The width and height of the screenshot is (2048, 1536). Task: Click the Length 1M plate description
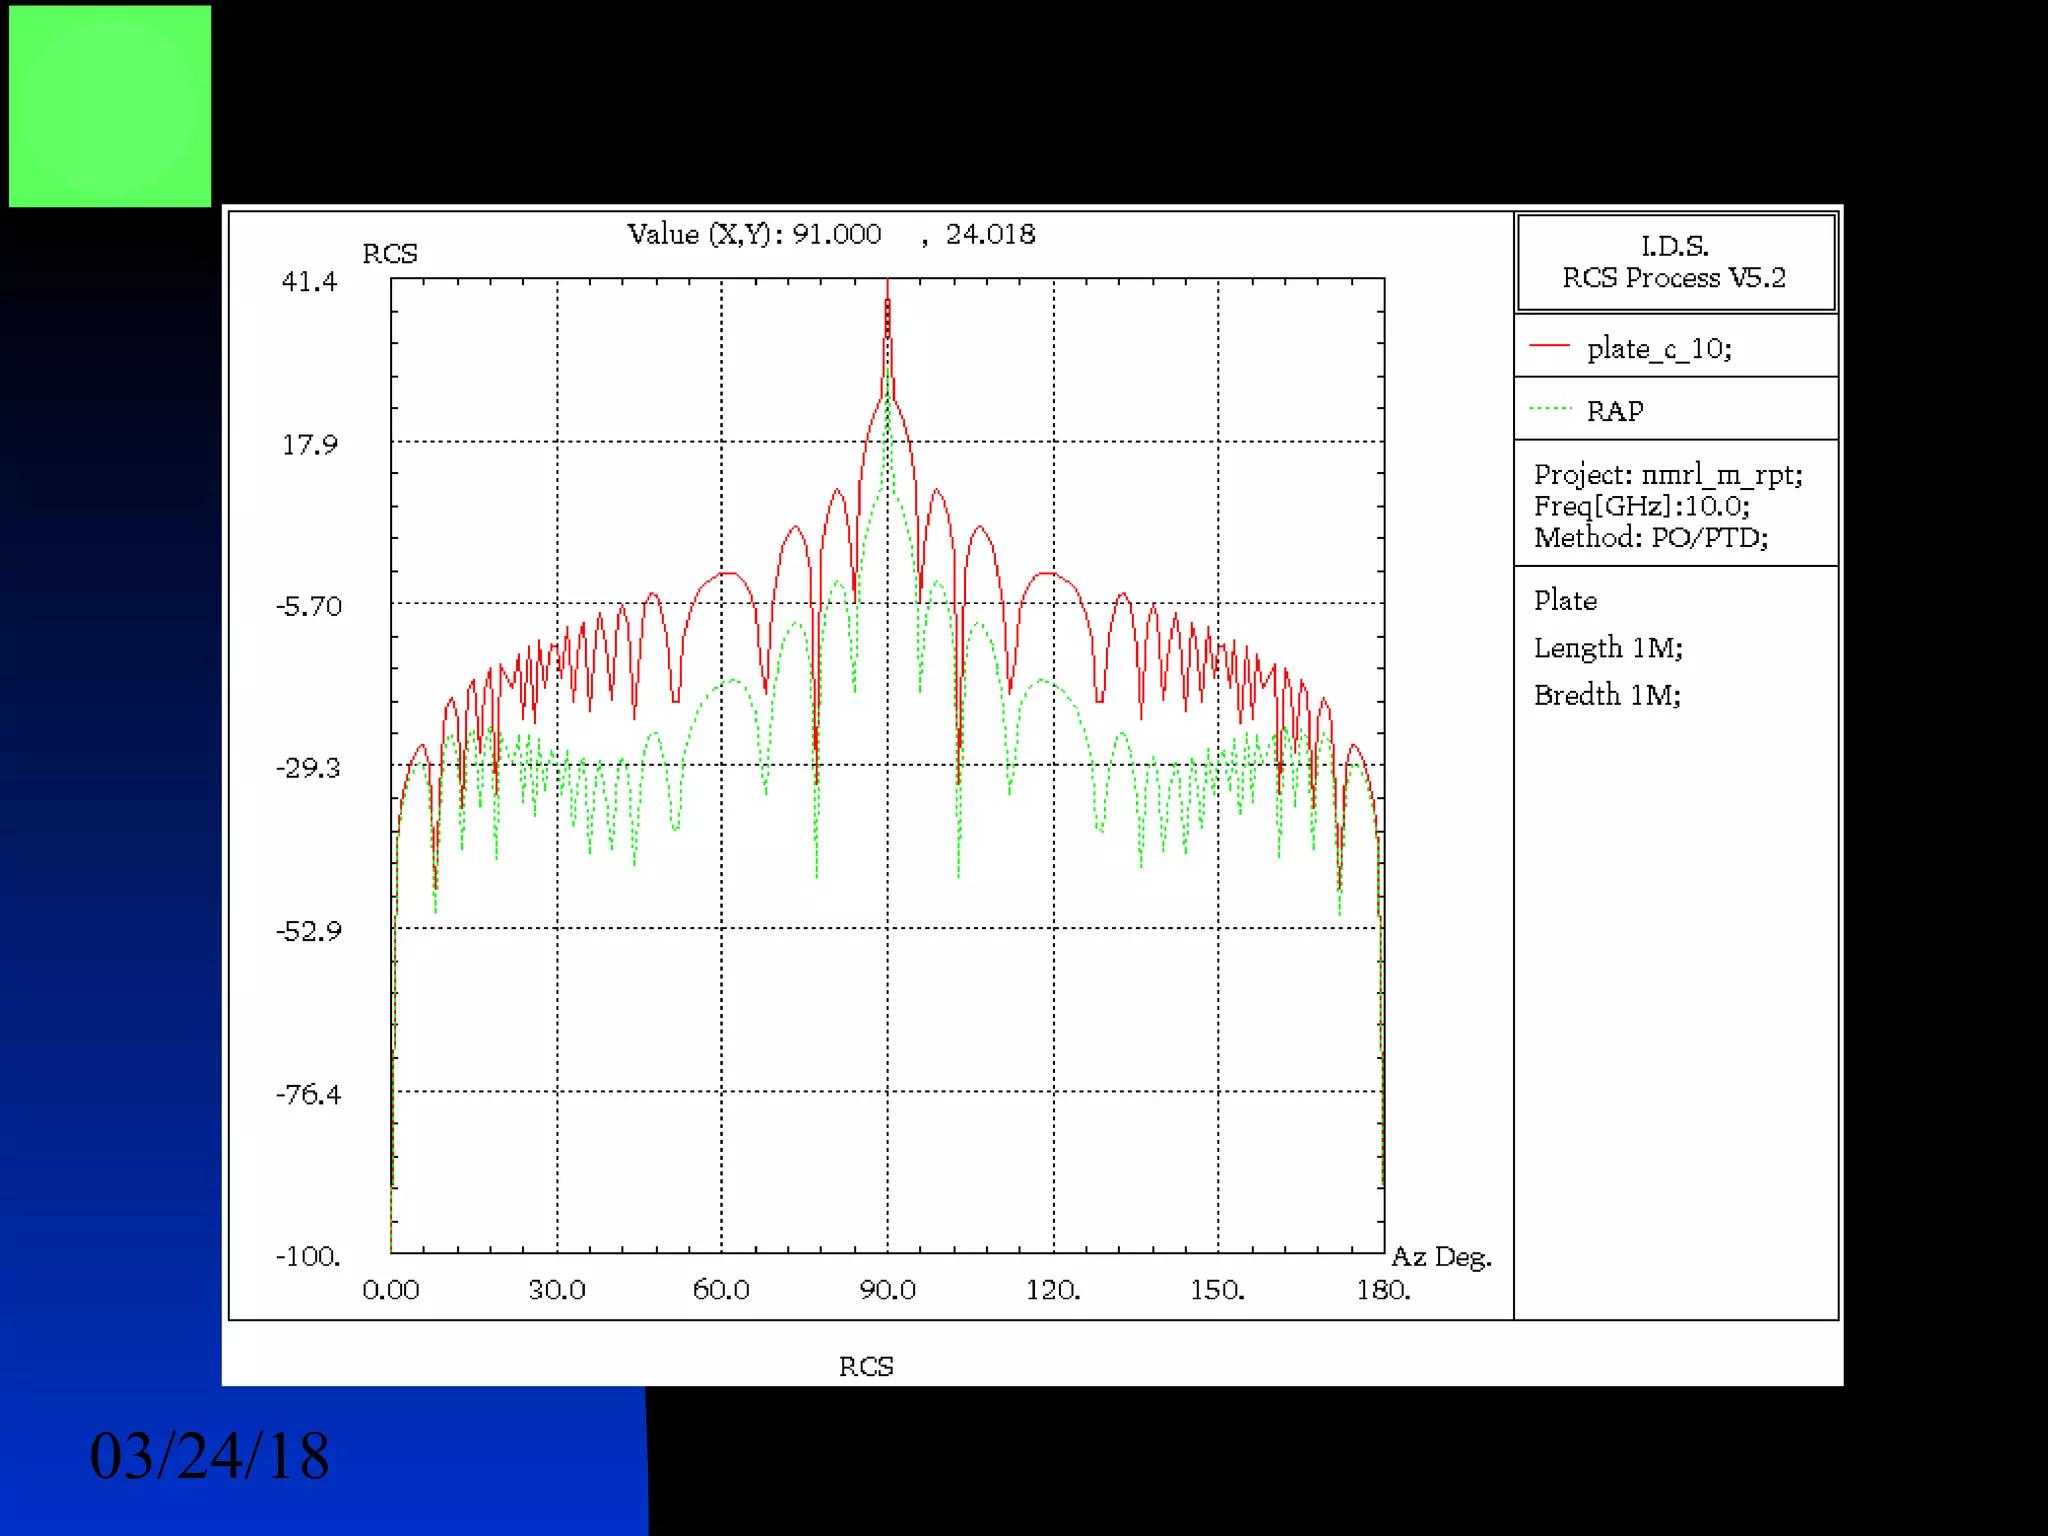tap(1607, 648)
